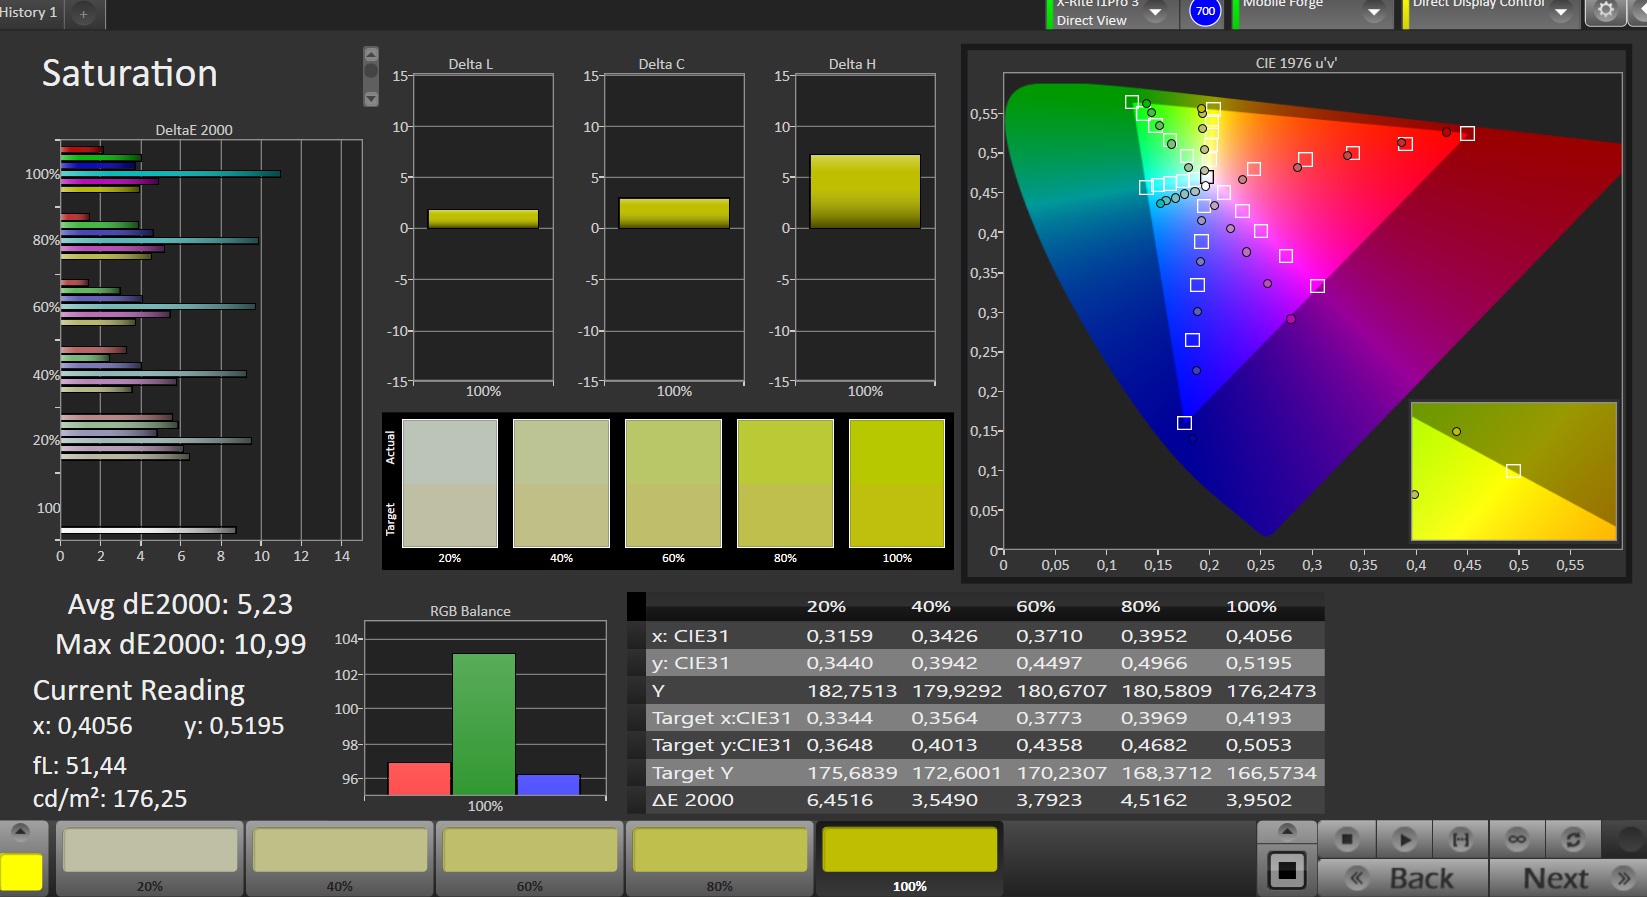The image size is (1647, 897).
Task: Expand the Direct Display Control dropdown
Action: pyautogui.click(x=1561, y=12)
